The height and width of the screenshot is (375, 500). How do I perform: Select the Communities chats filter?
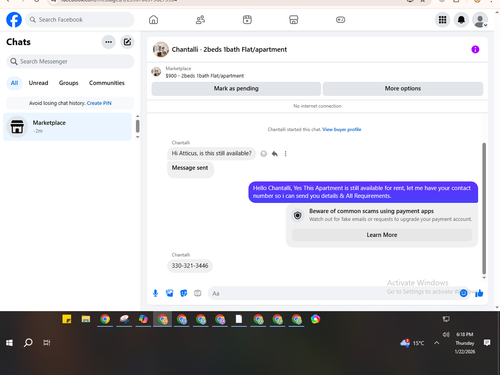(x=107, y=83)
